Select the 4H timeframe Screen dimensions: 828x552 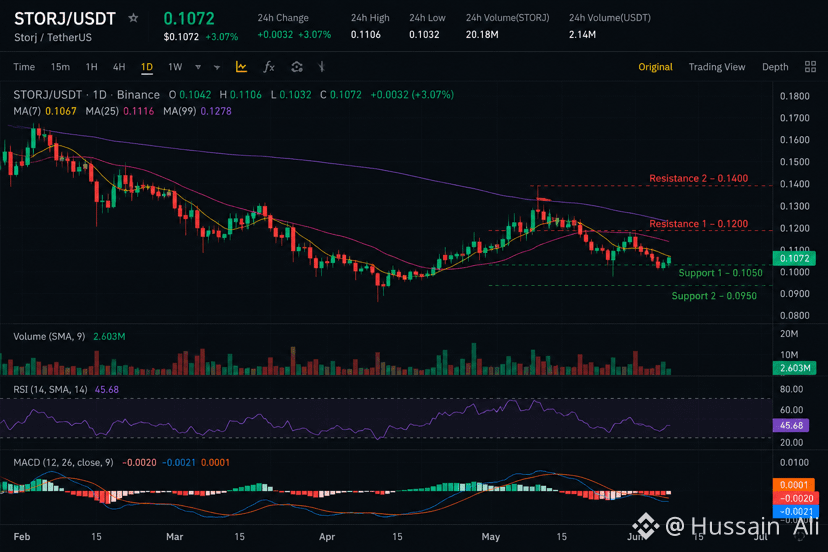[119, 67]
